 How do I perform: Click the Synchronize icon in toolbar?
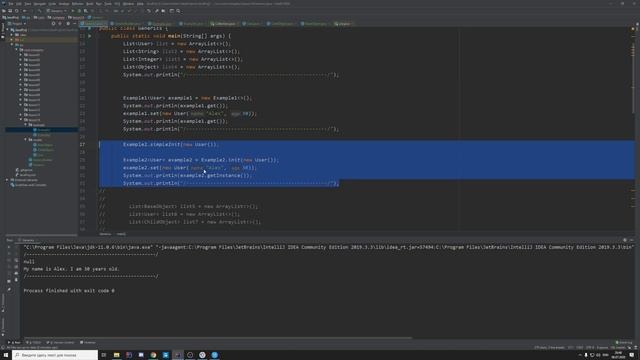point(17,11)
